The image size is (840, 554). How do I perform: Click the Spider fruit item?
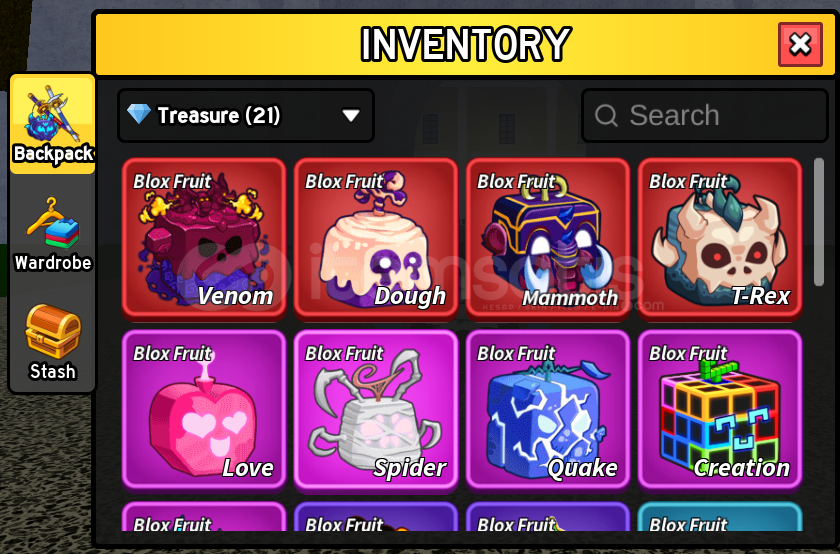[376, 410]
